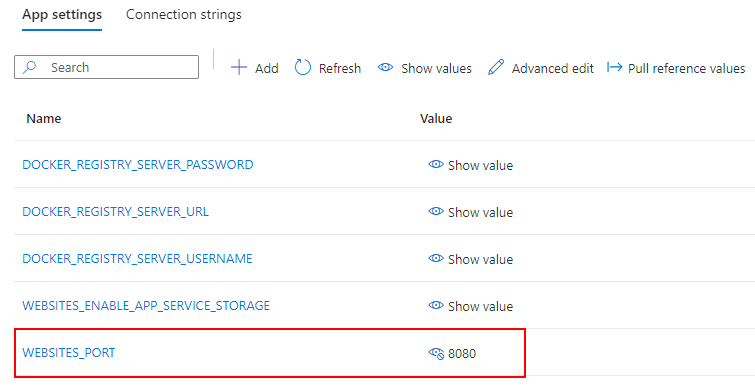Click the Add button label
755x387 pixels.
click(x=267, y=68)
